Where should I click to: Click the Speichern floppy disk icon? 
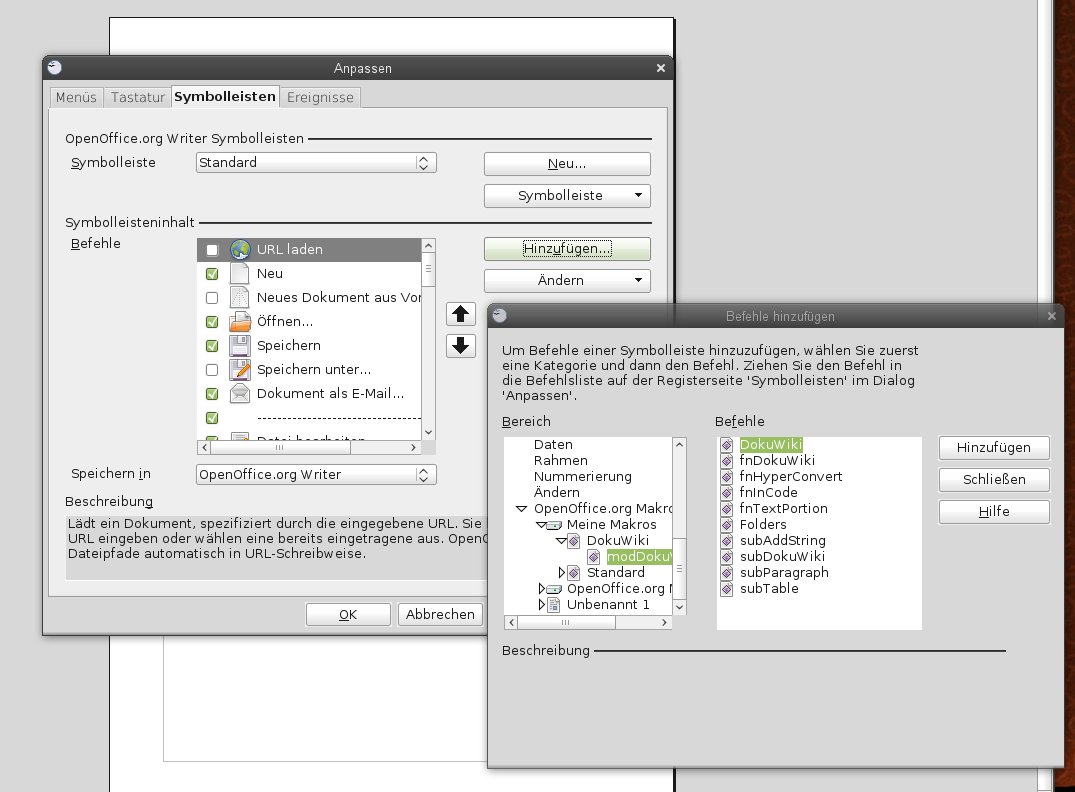(240, 346)
